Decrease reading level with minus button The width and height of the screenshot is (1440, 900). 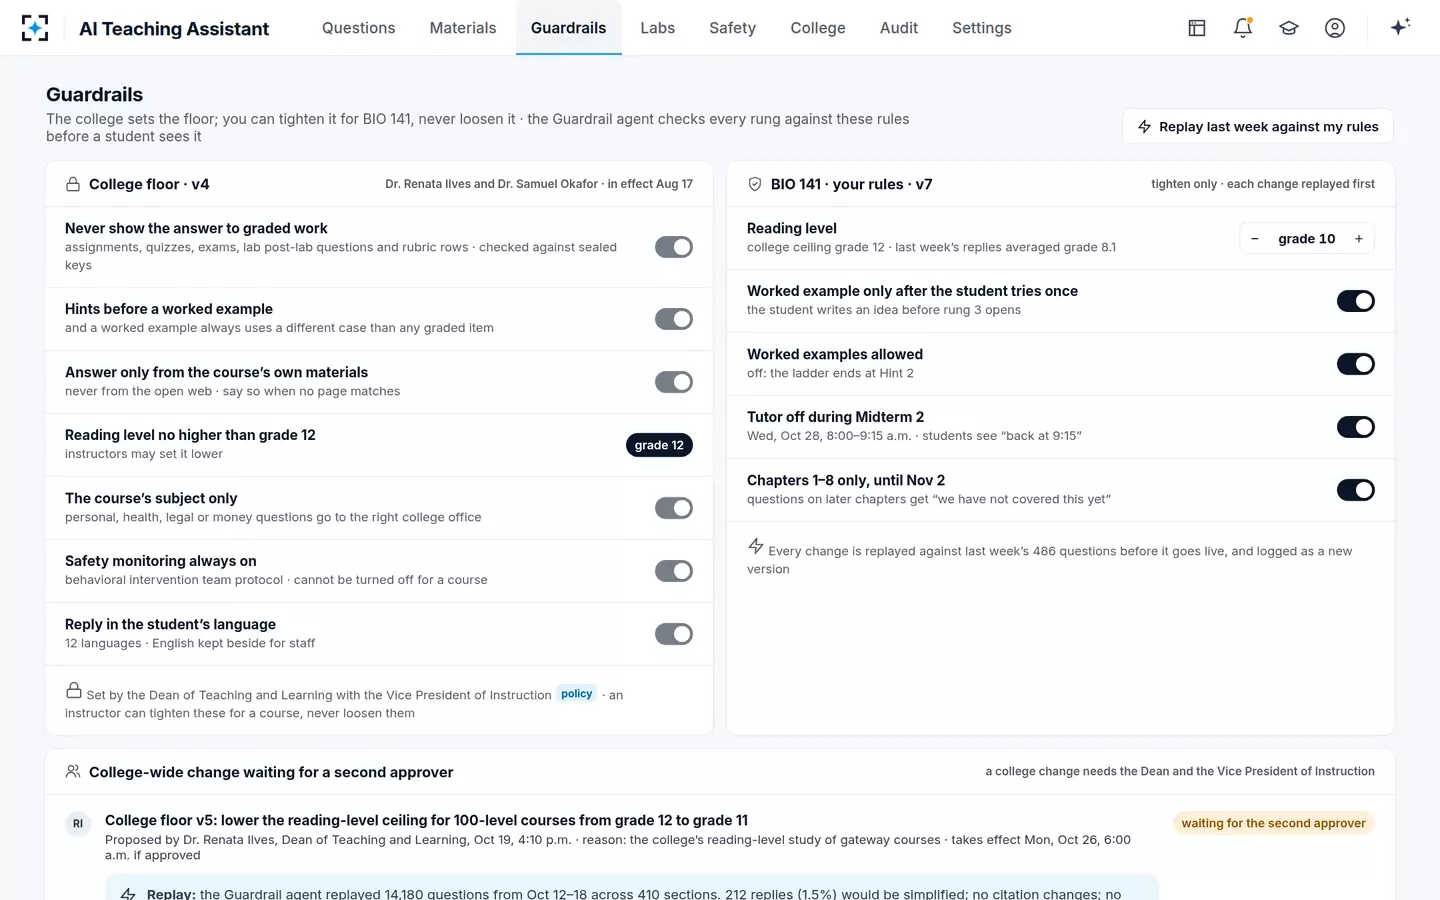(x=1255, y=239)
